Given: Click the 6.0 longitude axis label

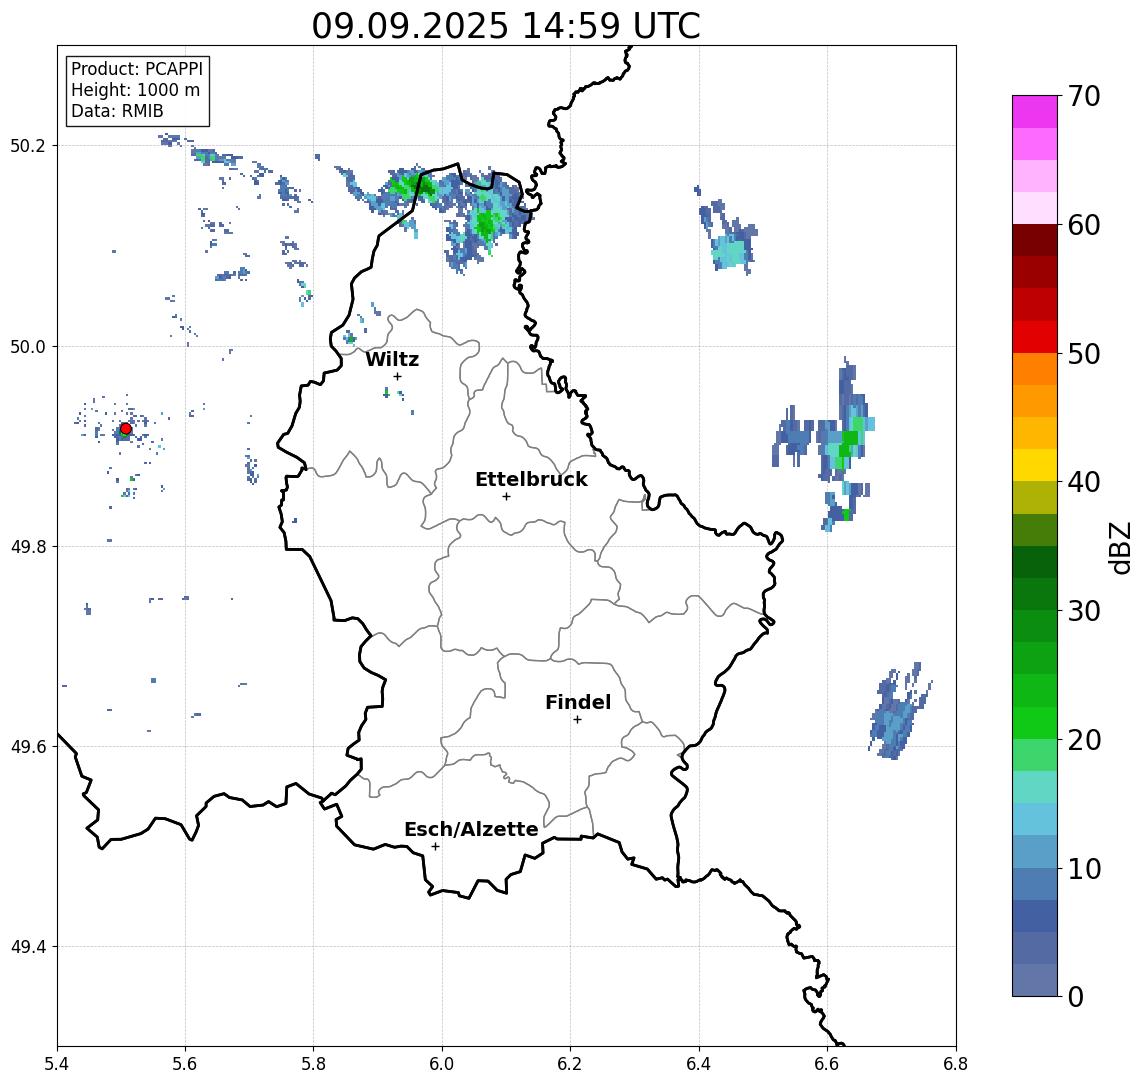Looking at the screenshot, I should 442,1064.
